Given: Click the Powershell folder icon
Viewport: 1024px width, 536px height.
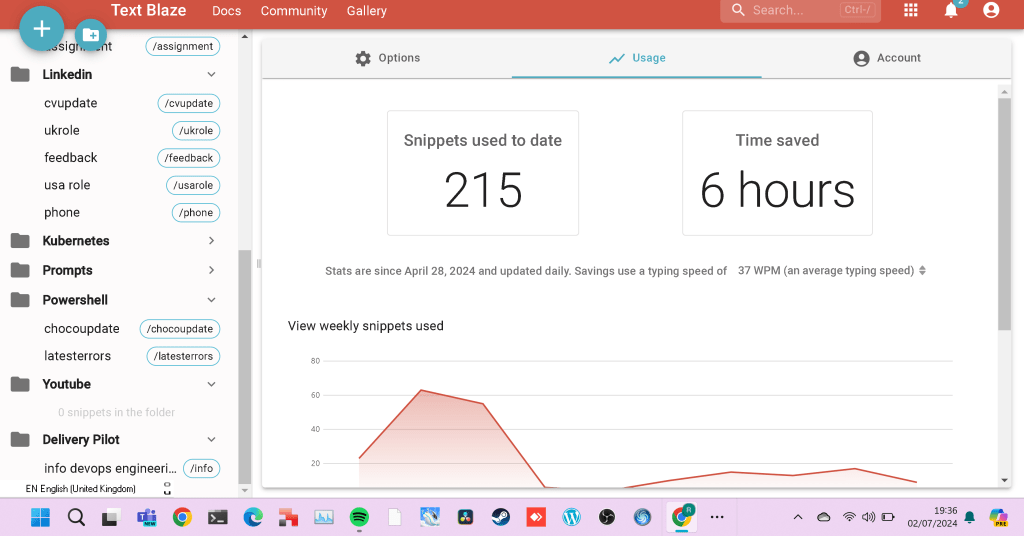Looking at the screenshot, I should (20, 300).
